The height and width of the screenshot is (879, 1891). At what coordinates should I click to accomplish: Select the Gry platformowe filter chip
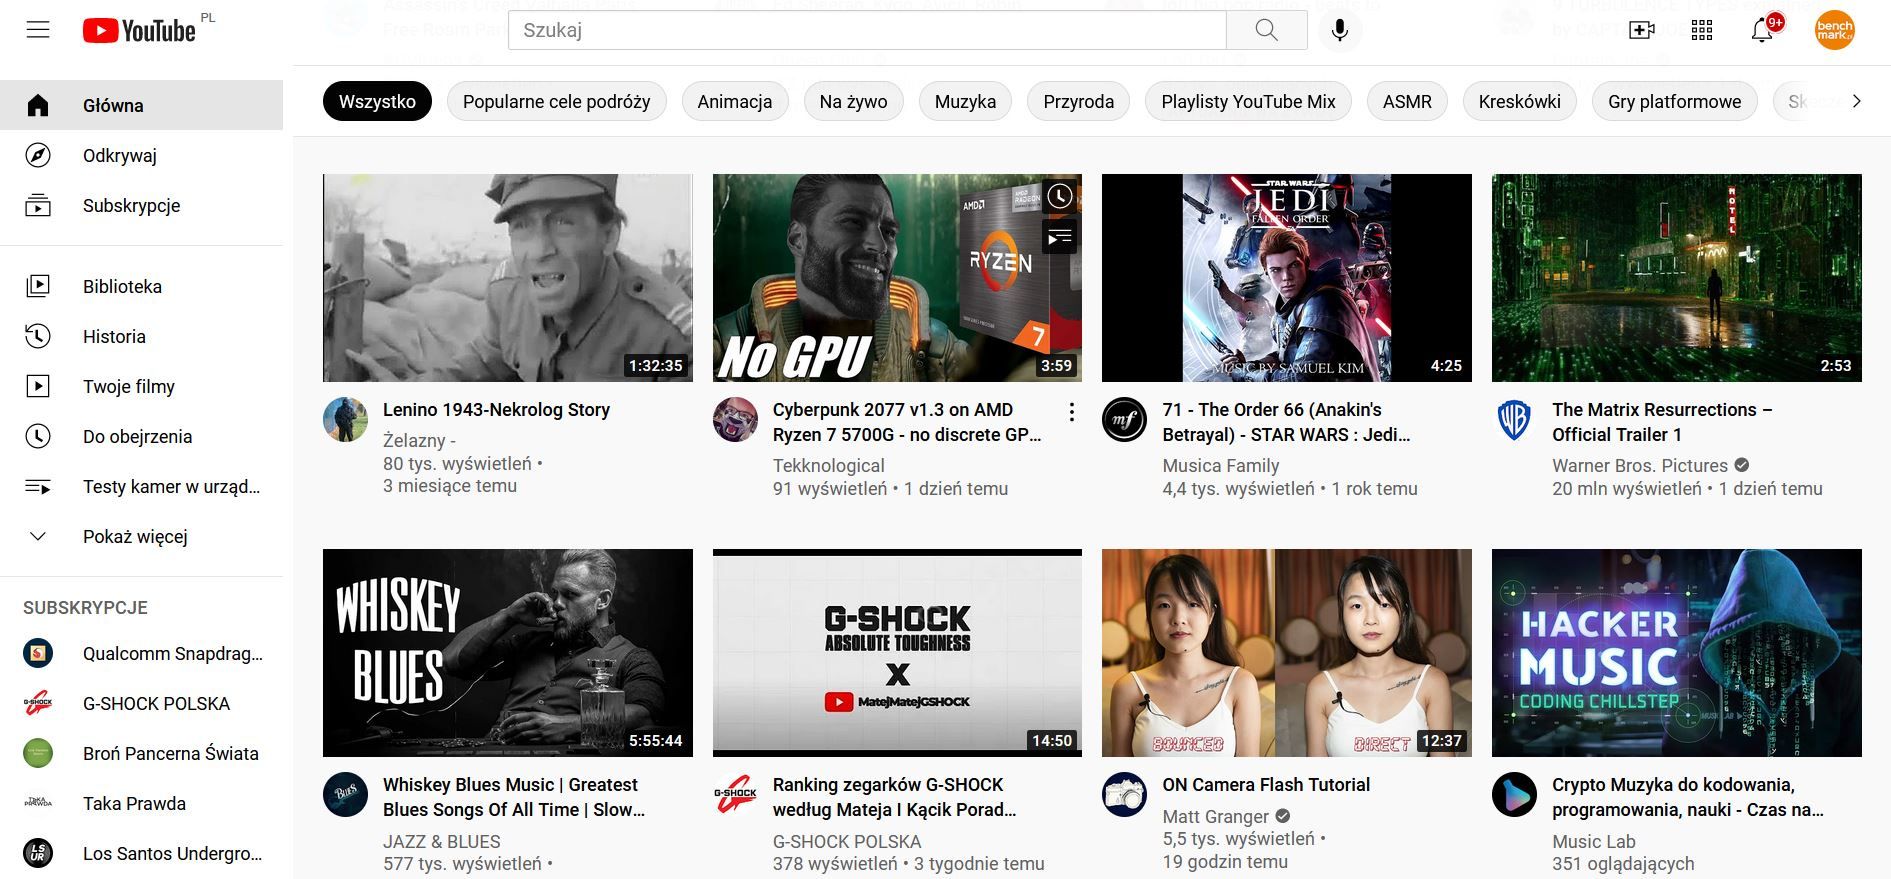point(1674,101)
